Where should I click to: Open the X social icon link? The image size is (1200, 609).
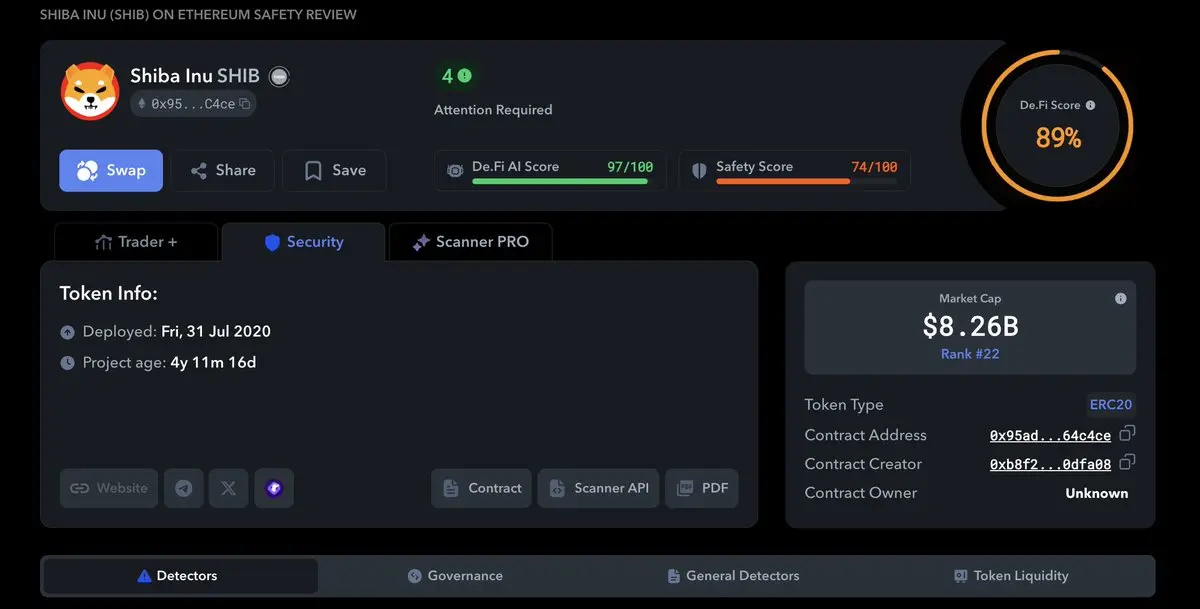229,488
